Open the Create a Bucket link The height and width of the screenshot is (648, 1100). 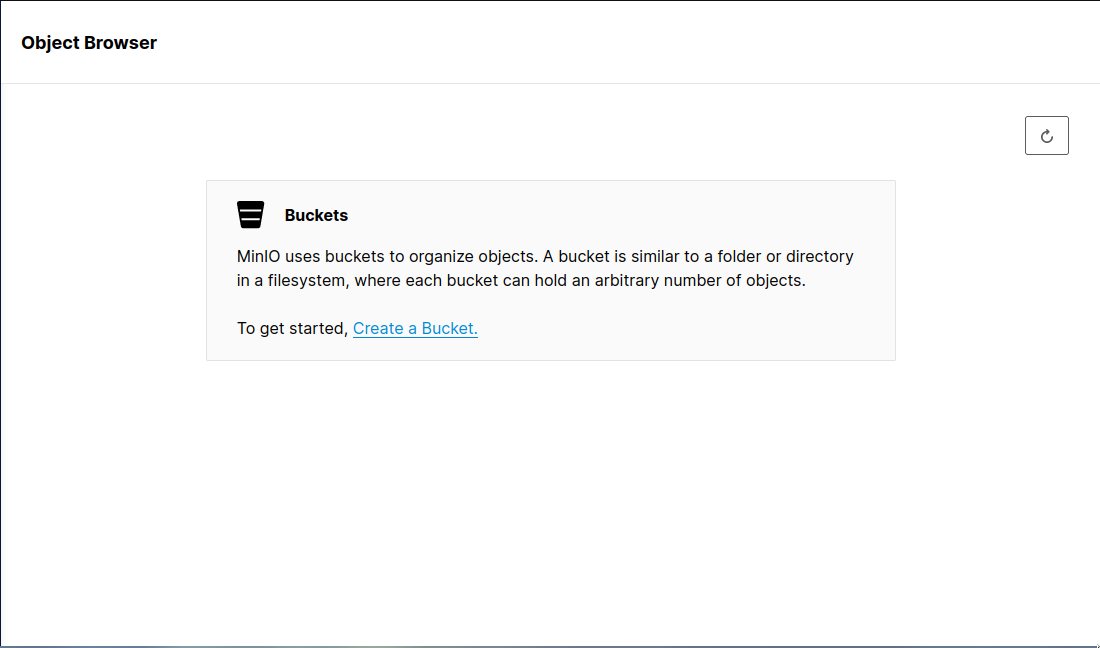coord(415,328)
